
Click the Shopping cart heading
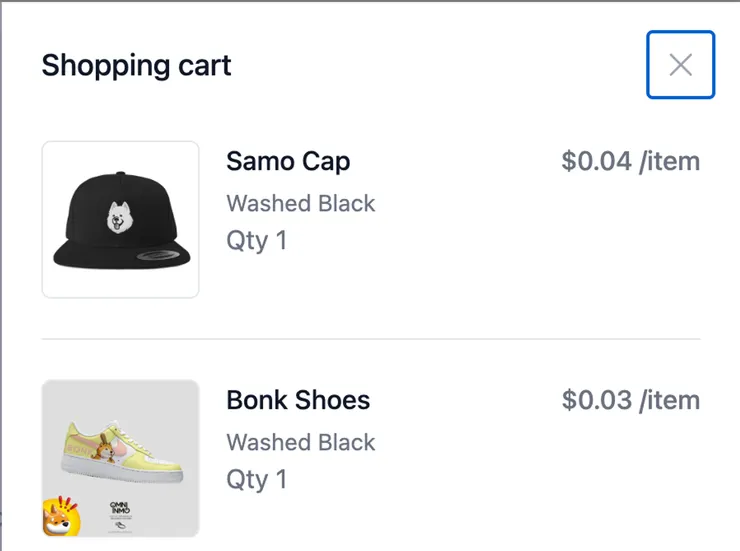136,66
